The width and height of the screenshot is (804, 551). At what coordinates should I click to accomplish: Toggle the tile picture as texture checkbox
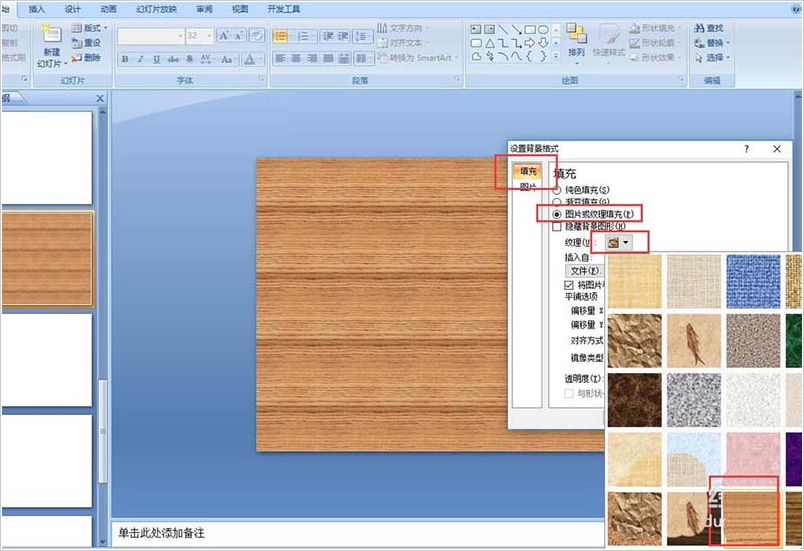point(569,285)
